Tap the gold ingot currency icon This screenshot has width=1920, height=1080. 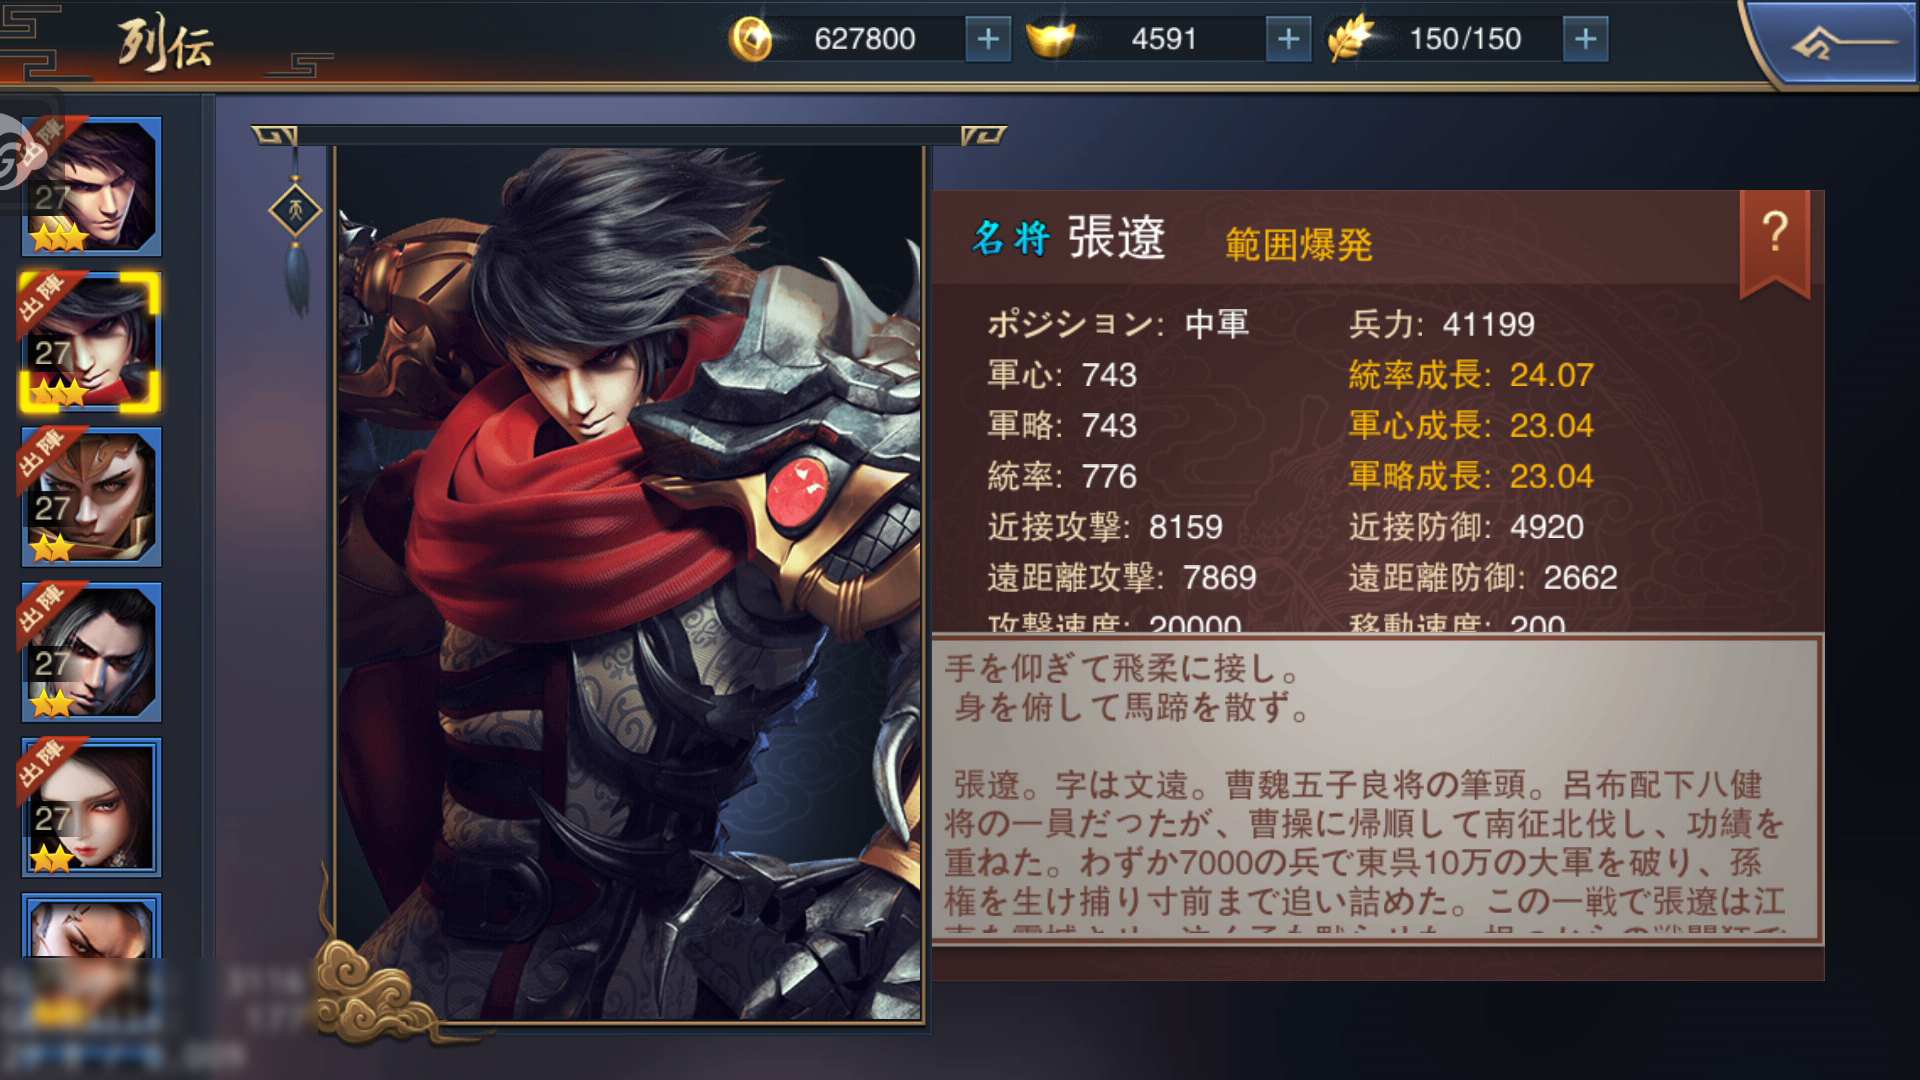[x=1051, y=40]
